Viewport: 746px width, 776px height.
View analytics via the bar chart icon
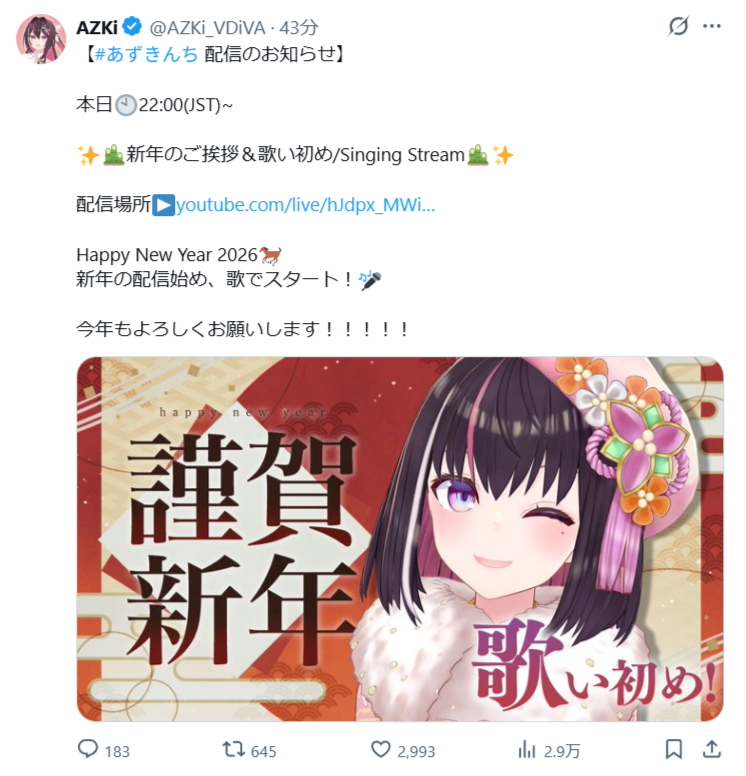[527, 749]
